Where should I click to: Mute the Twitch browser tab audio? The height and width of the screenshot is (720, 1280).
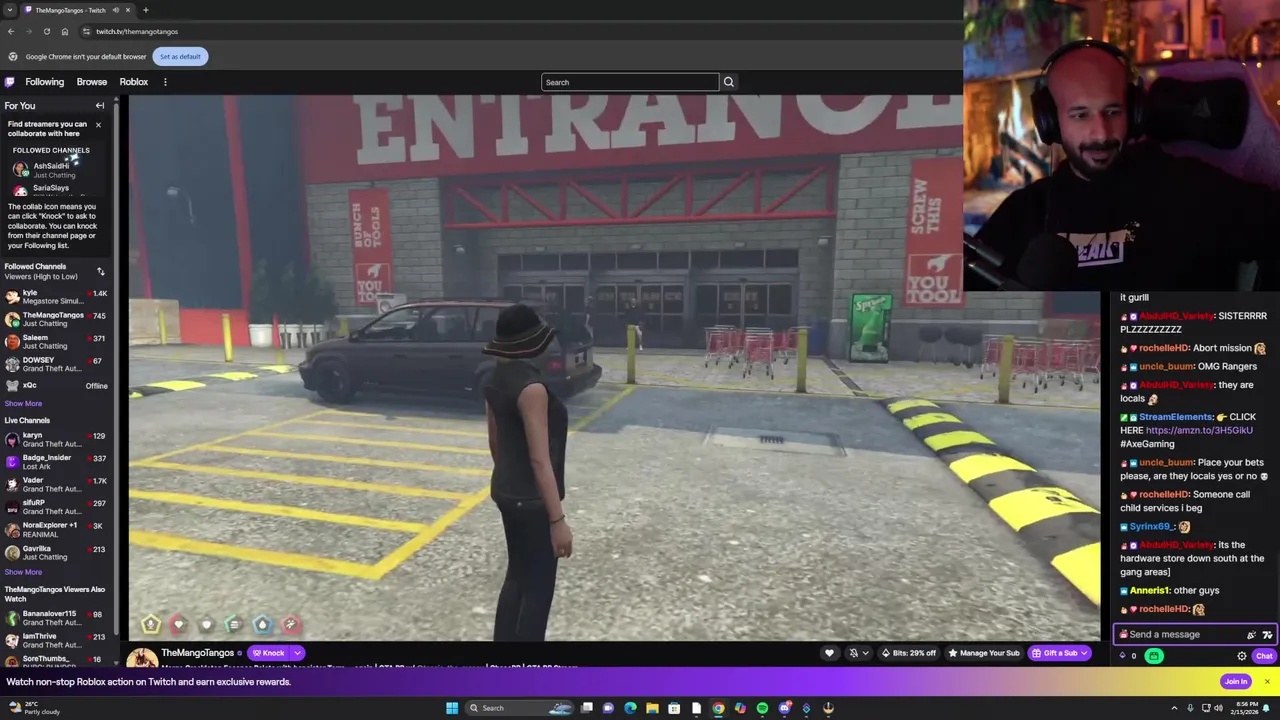coord(116,10)
